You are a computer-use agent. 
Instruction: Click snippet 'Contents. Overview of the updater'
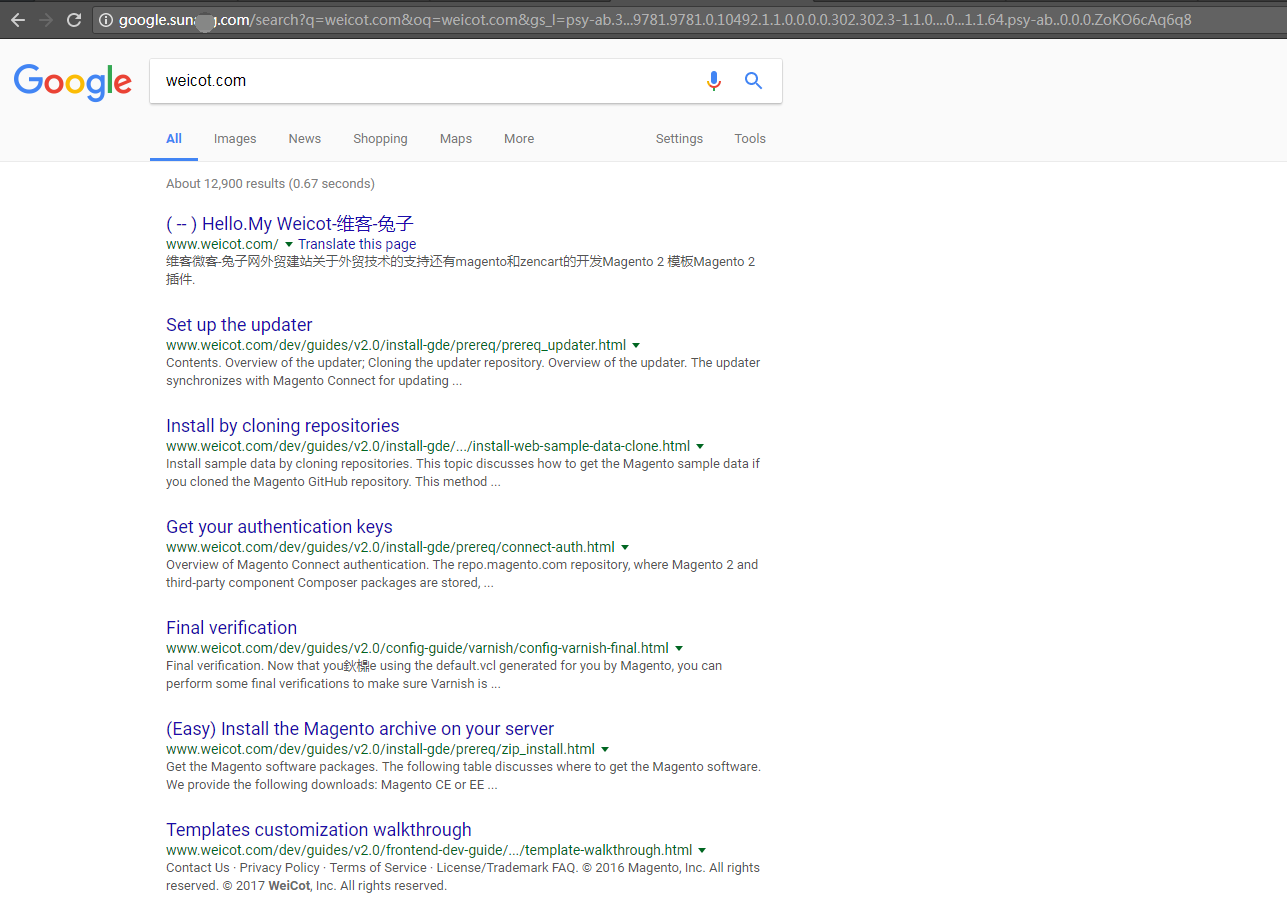[463, 372]
